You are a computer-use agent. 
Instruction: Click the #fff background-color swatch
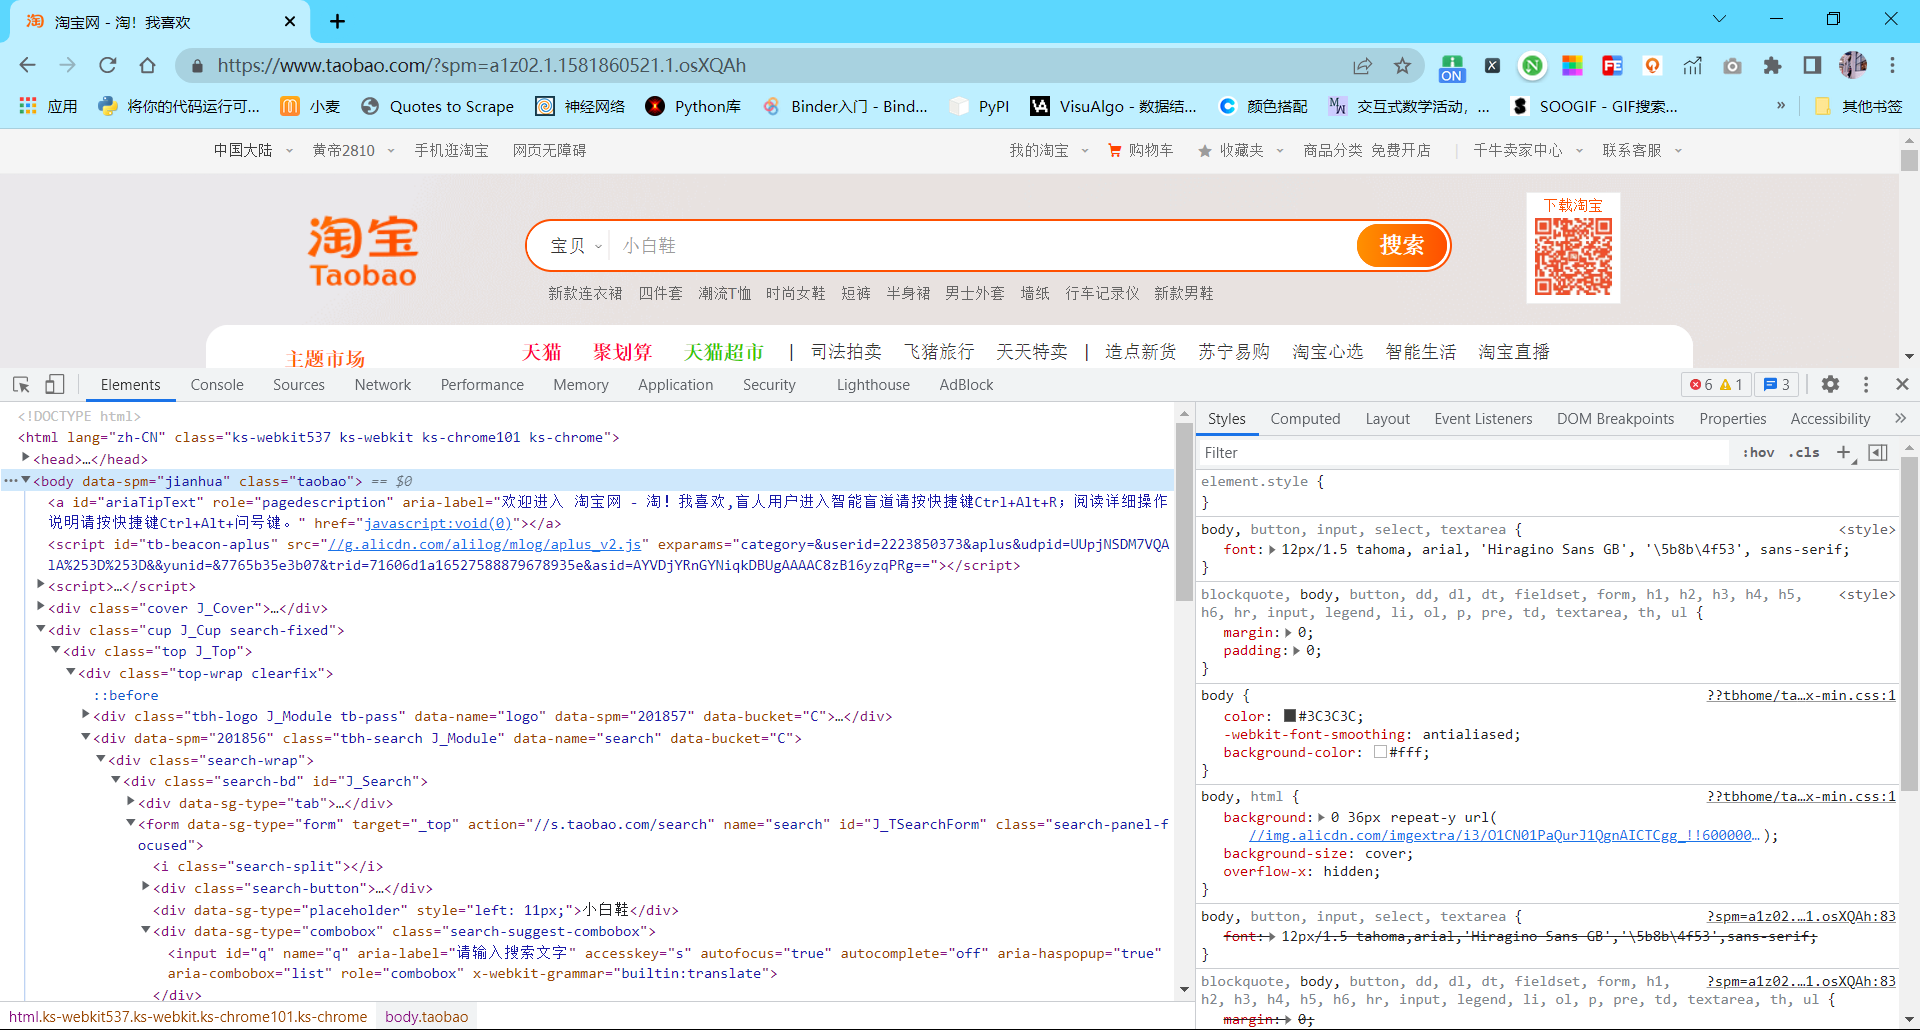1380,752
